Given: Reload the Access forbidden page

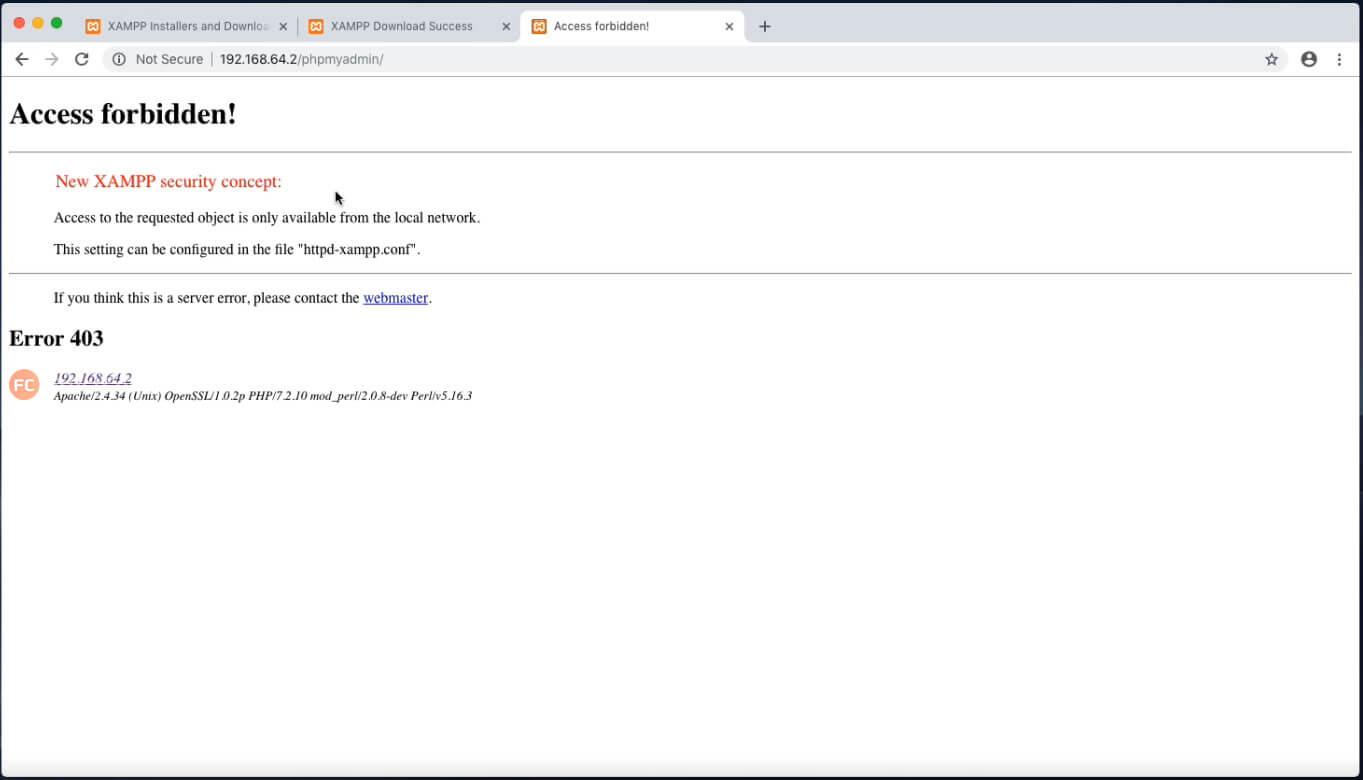Looking at the screenshot, I should [82, 59].
